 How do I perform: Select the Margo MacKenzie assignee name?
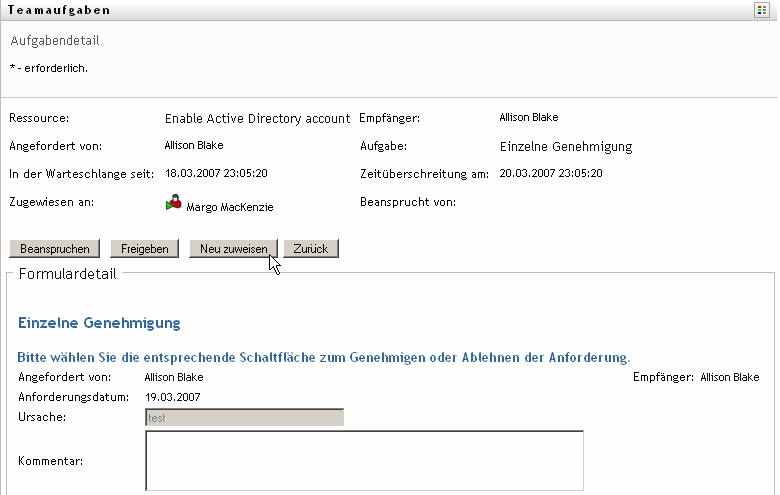click(230, 207)
